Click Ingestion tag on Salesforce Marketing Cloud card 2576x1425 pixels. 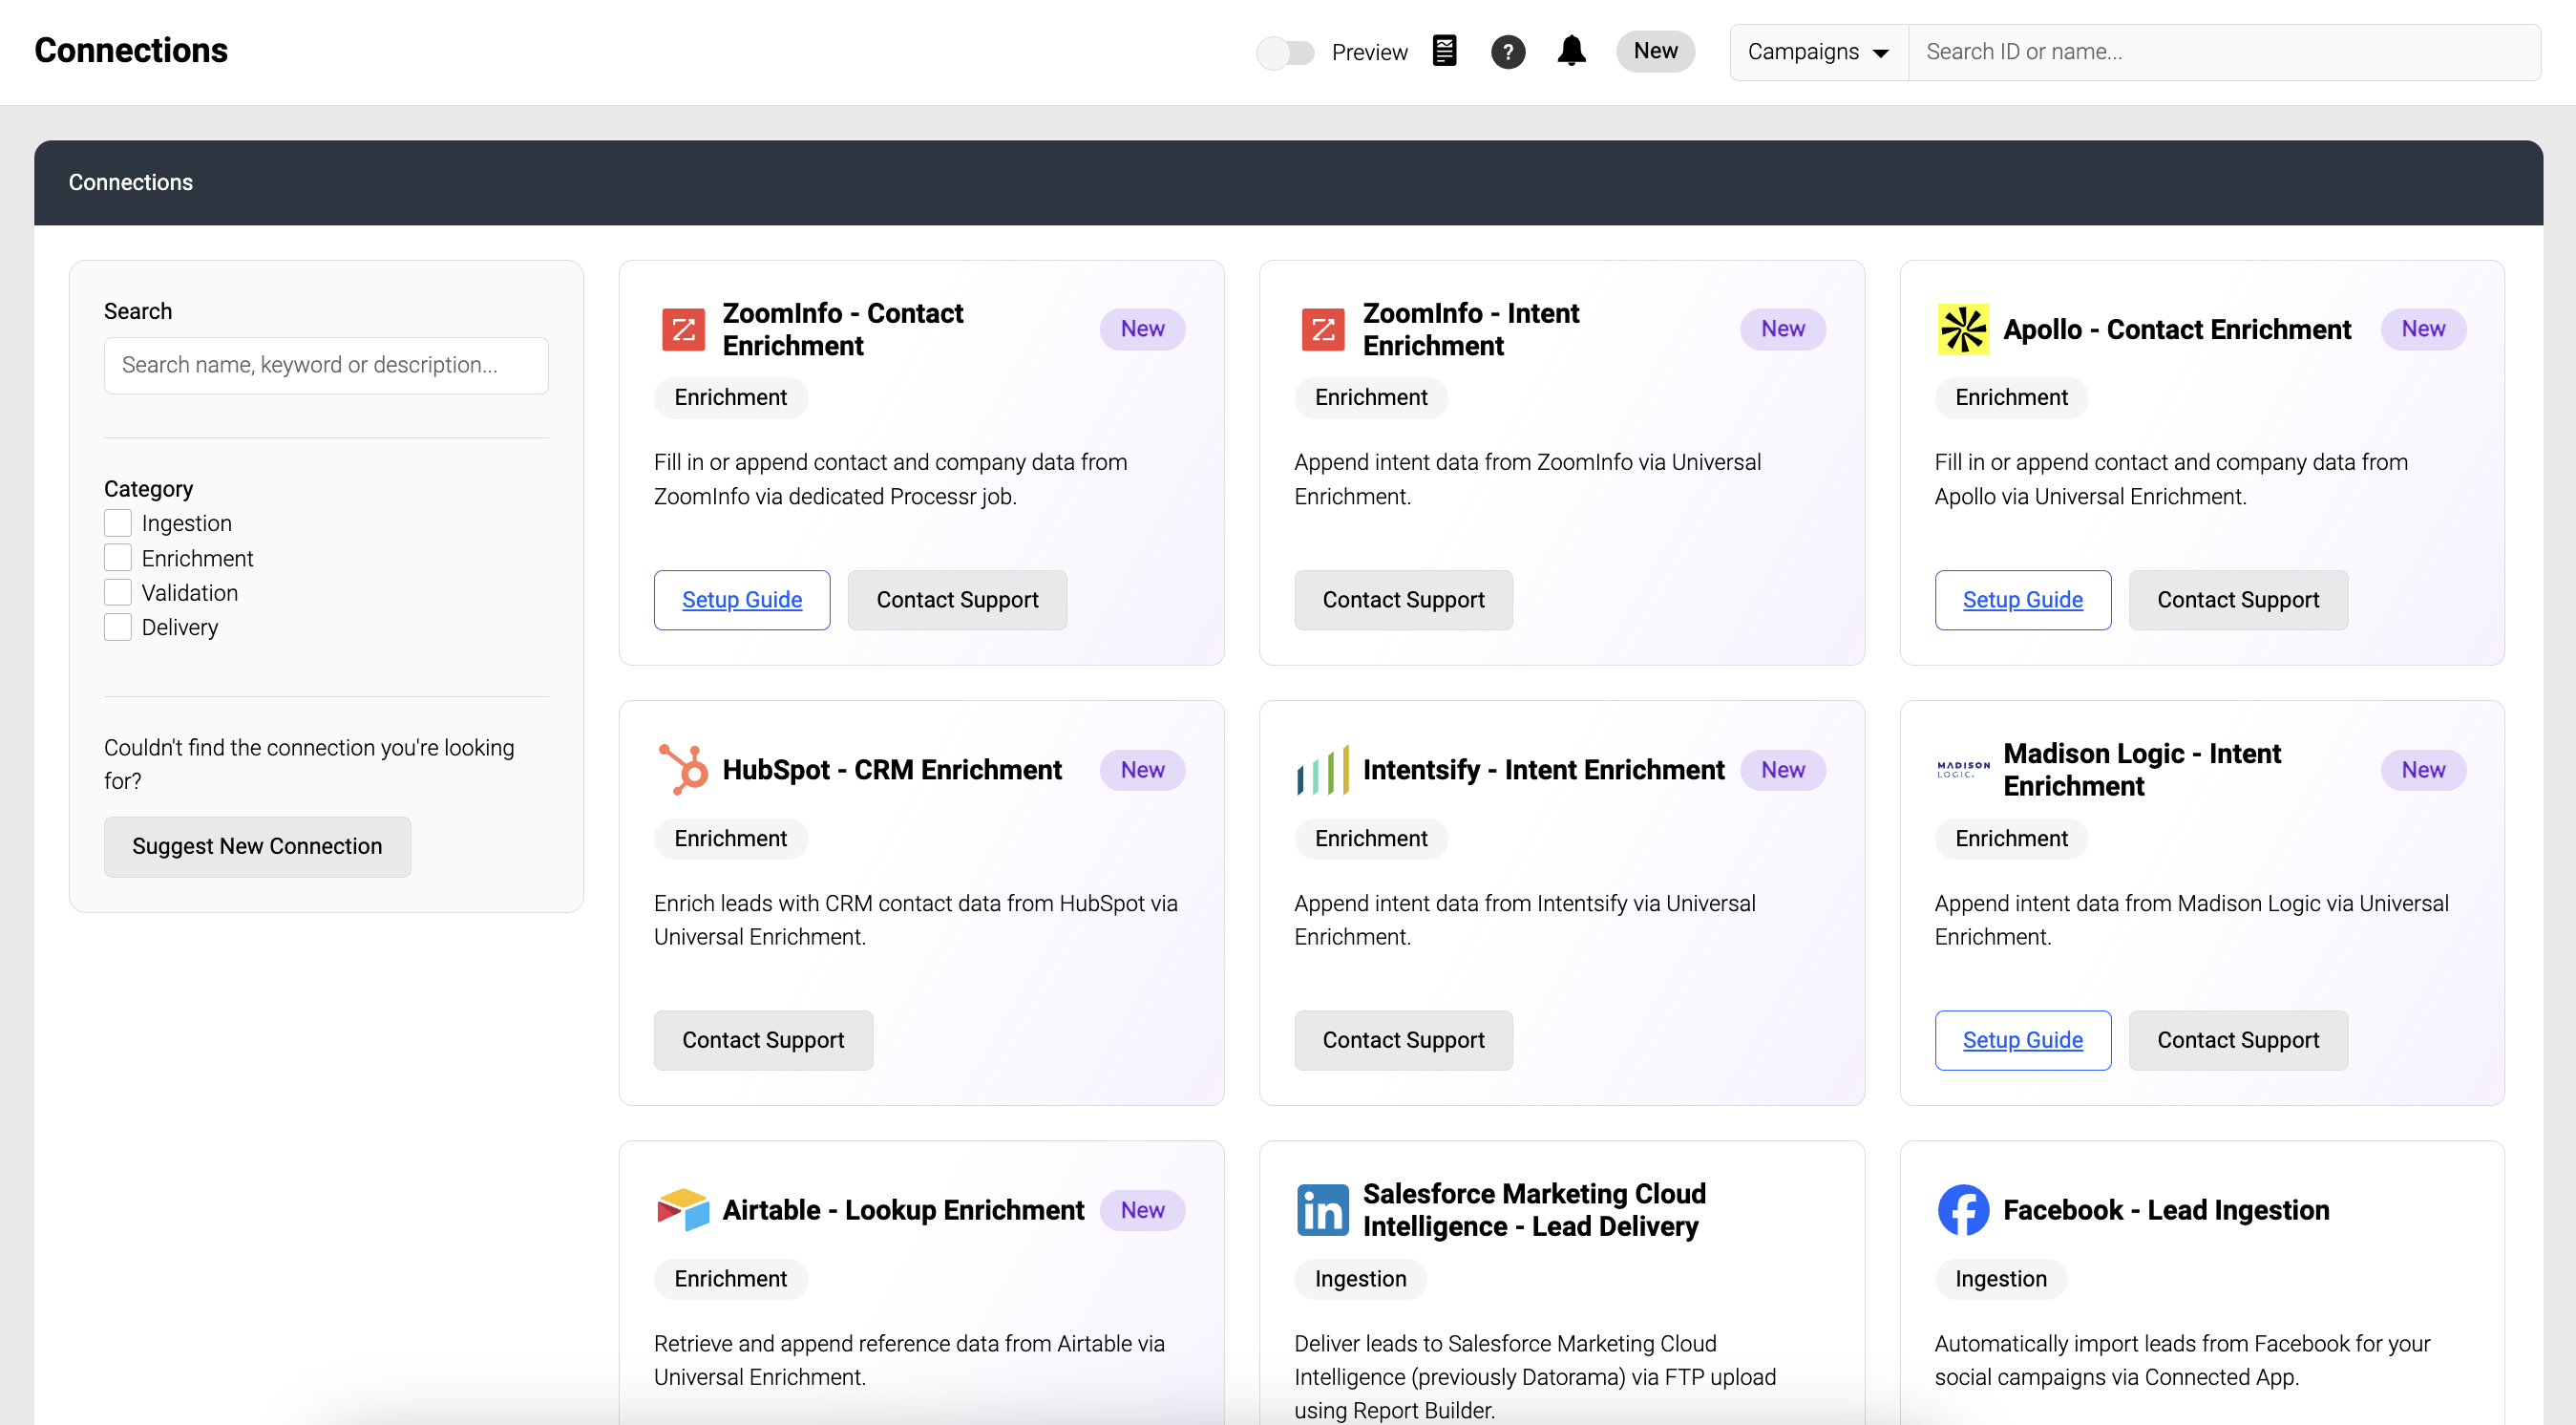[1360, 1278]
